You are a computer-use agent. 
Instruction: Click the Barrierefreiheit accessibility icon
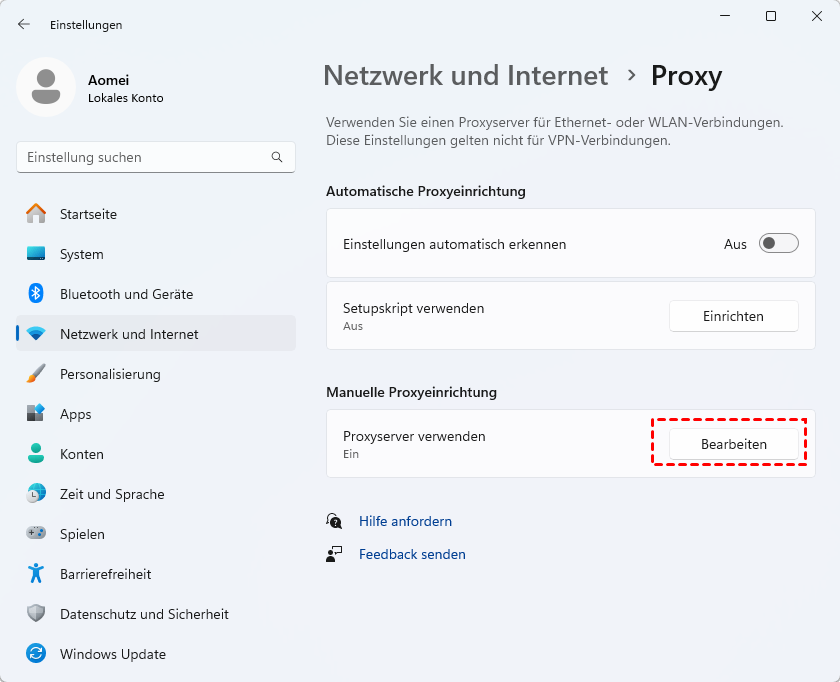tap(36, 574)
